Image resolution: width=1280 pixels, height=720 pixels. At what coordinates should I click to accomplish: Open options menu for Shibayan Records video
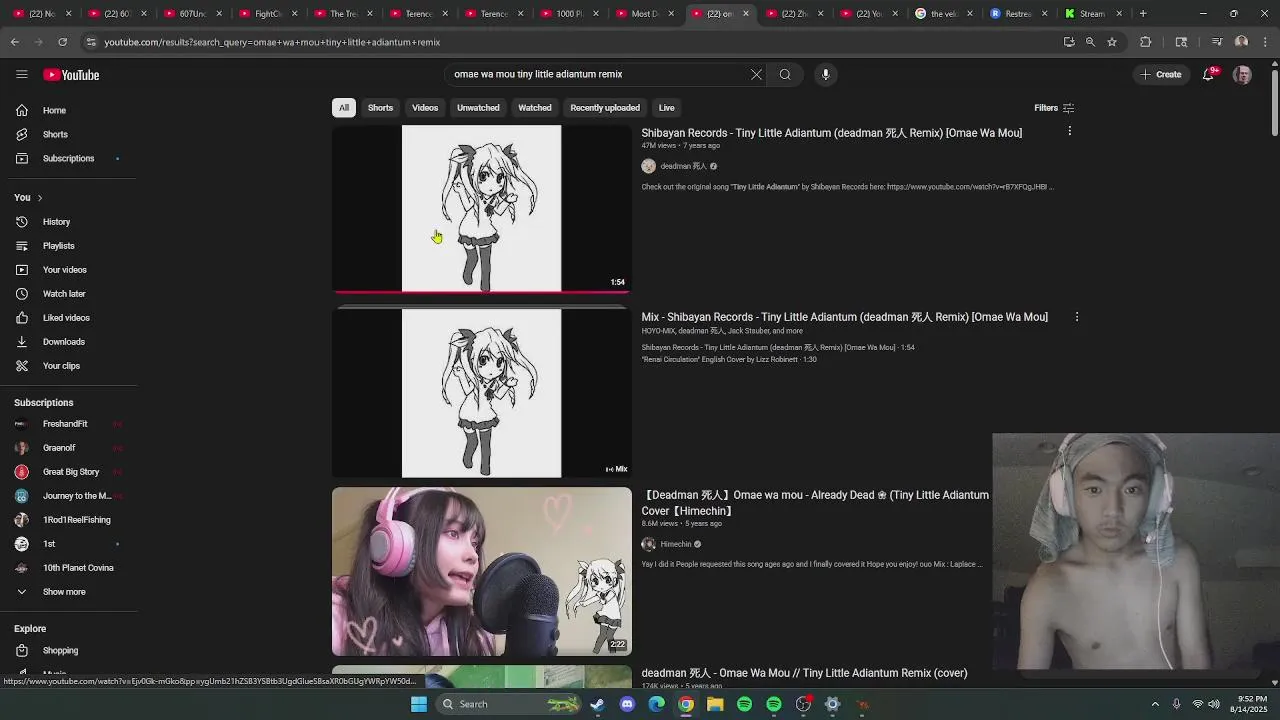1069,131
